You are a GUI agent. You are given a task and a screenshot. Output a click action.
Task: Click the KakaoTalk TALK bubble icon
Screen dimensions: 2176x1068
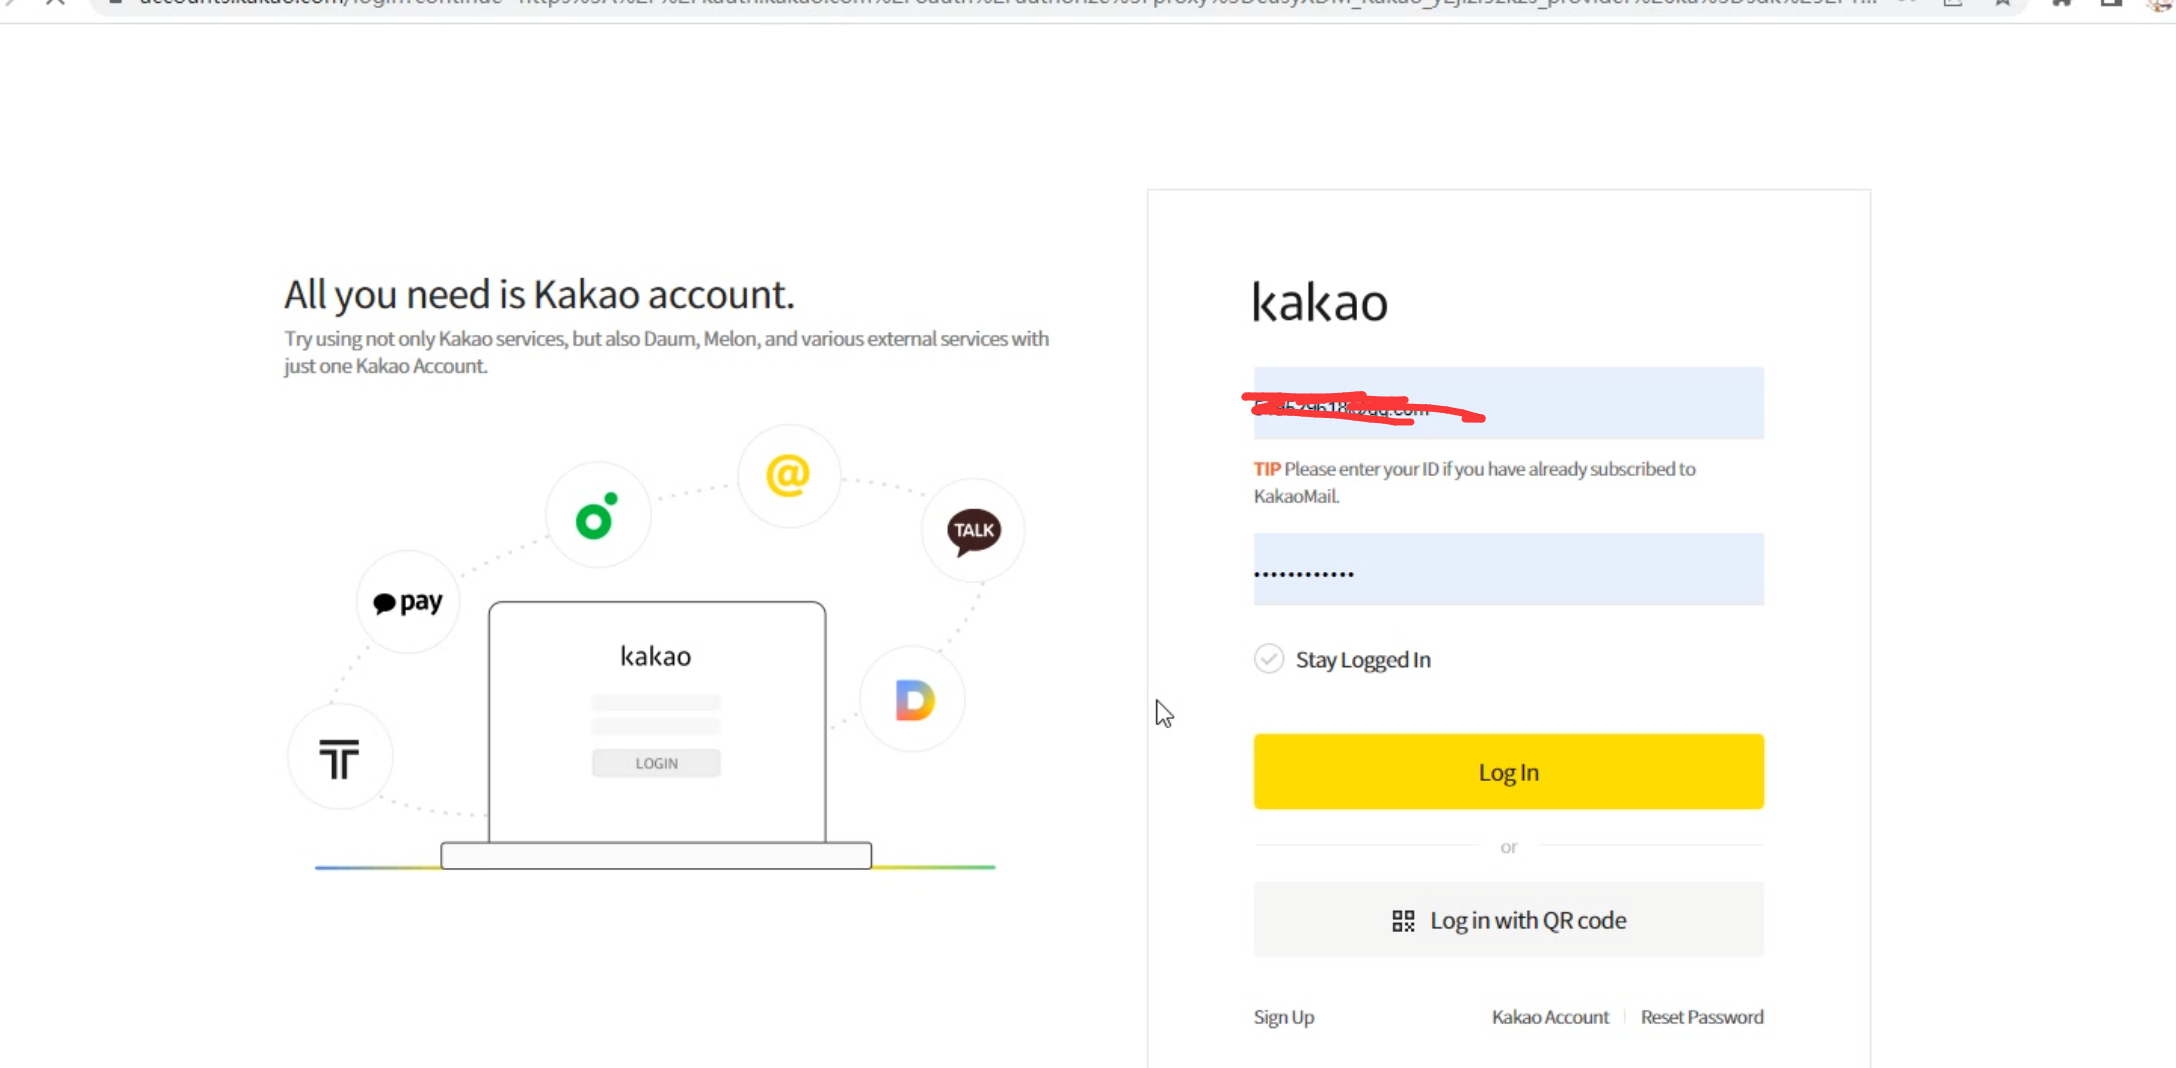click(973, 531)
